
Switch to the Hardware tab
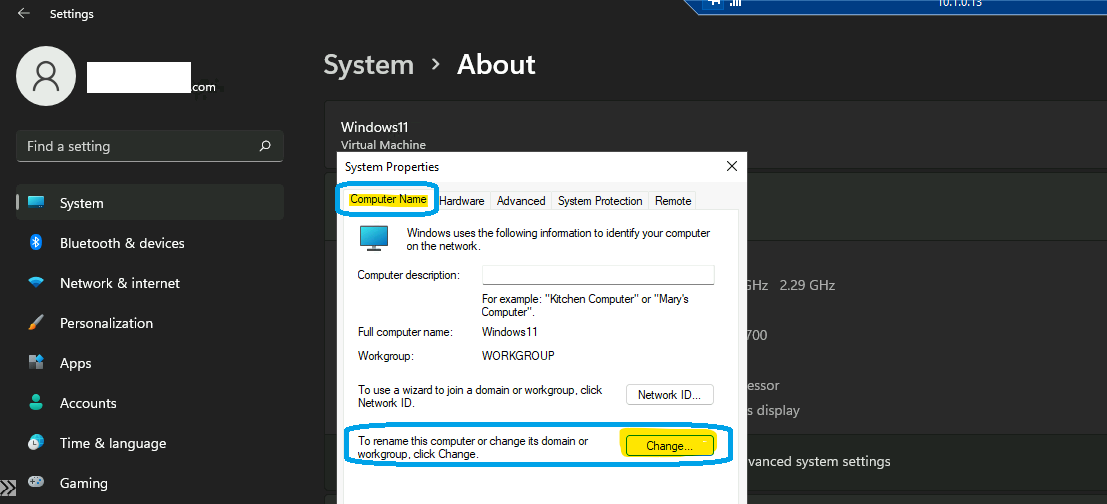(x=462, y=201)
